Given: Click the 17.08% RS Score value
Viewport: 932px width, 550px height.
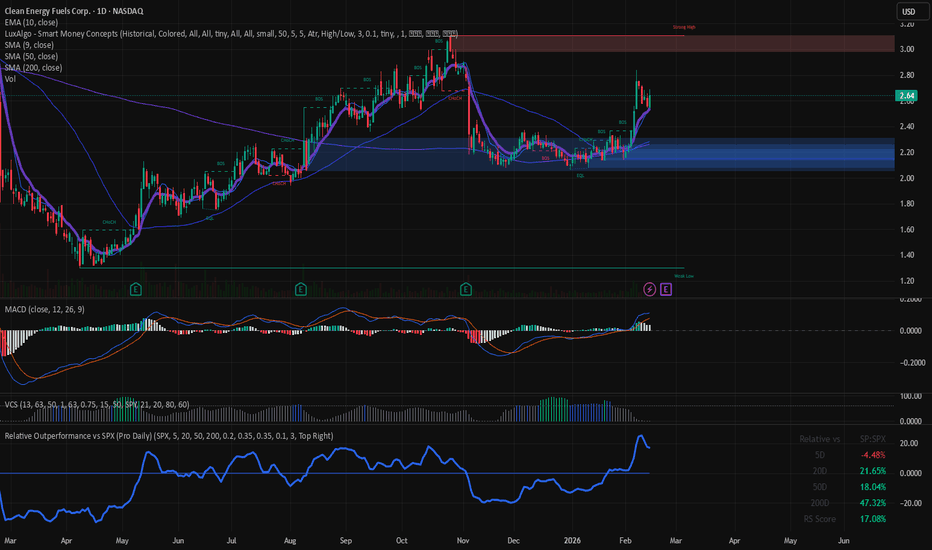Looking at the screenshot, I should tap(873, 519).
